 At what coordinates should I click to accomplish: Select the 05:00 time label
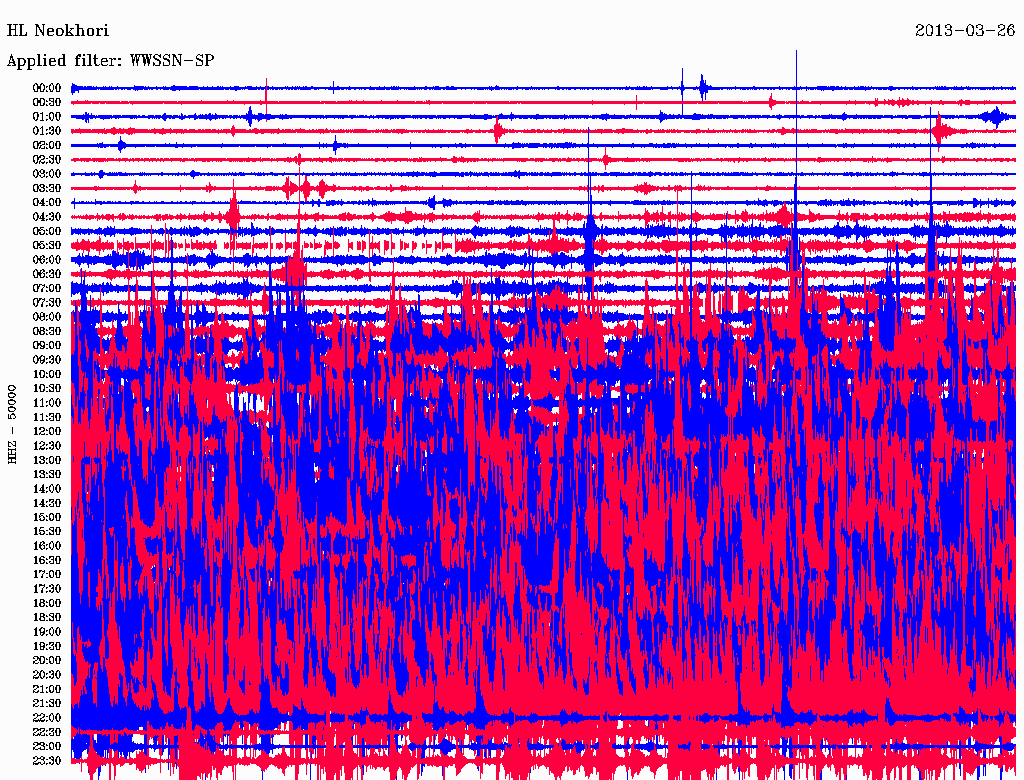[x=47, y=231]
